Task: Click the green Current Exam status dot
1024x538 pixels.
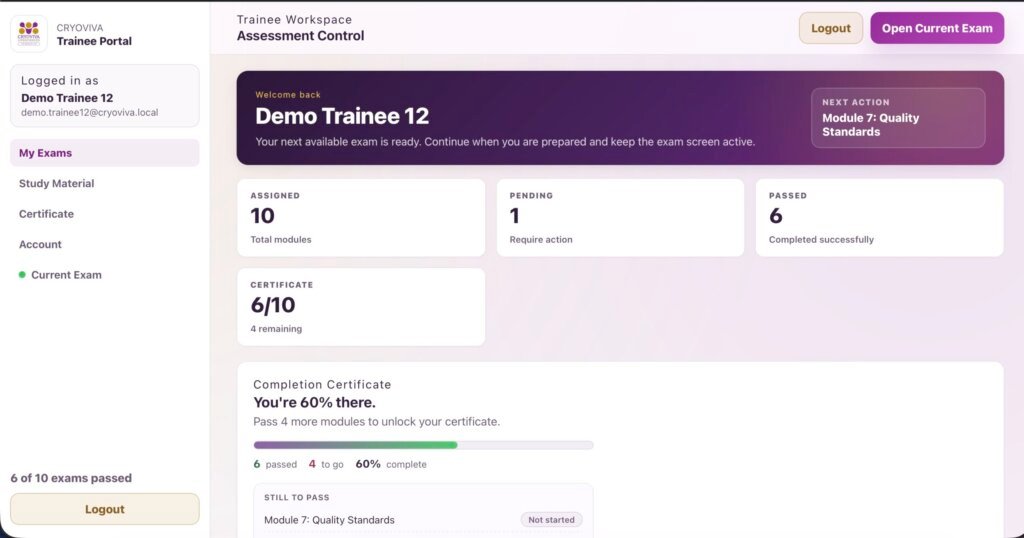Action: tap(22, 275)
